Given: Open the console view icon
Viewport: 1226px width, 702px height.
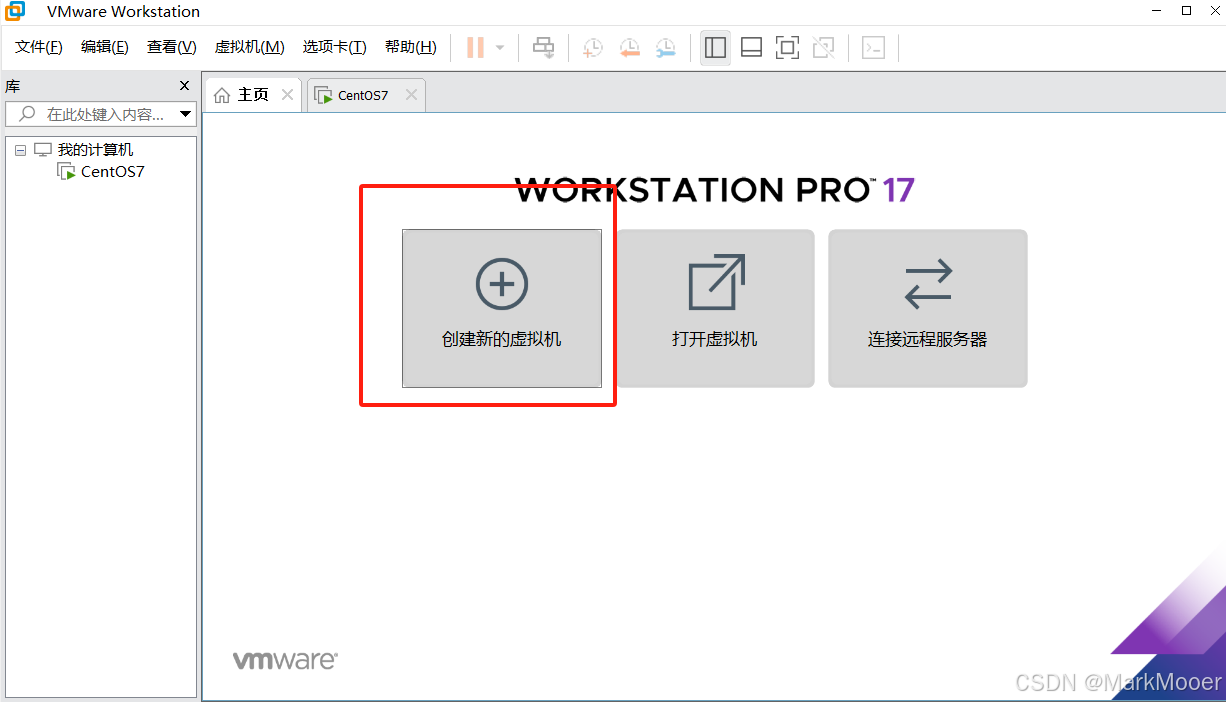Looking at the screenshot, I should pyautogui.click(x=873, y=47).
